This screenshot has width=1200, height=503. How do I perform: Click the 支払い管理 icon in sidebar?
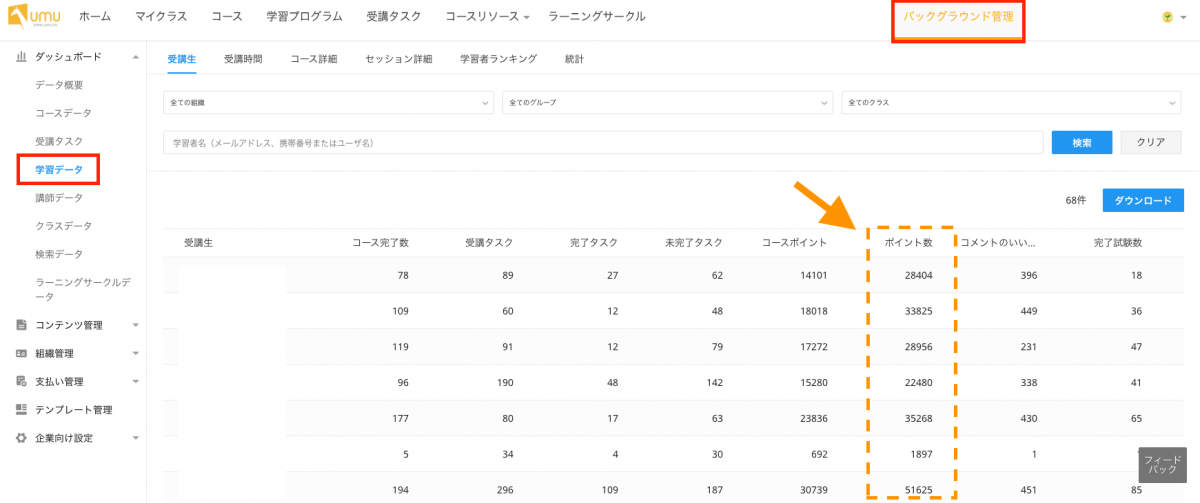21,381
